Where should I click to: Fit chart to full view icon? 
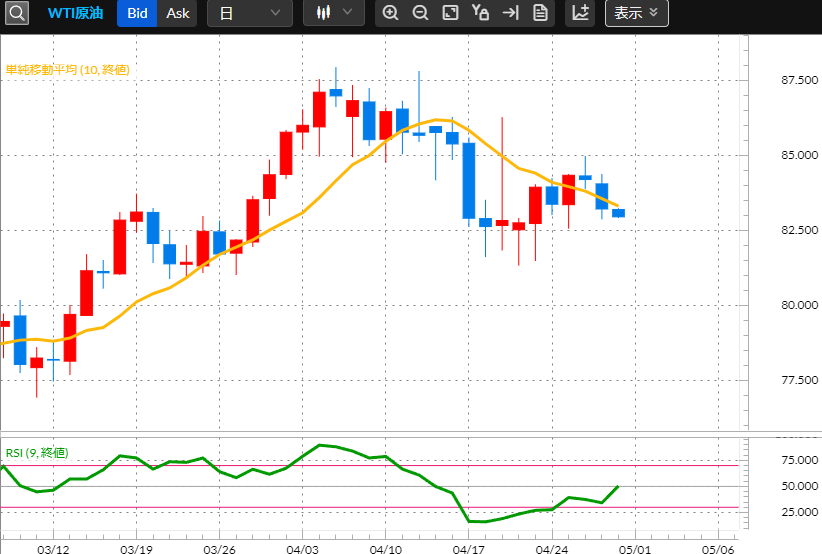pos(450,13)
